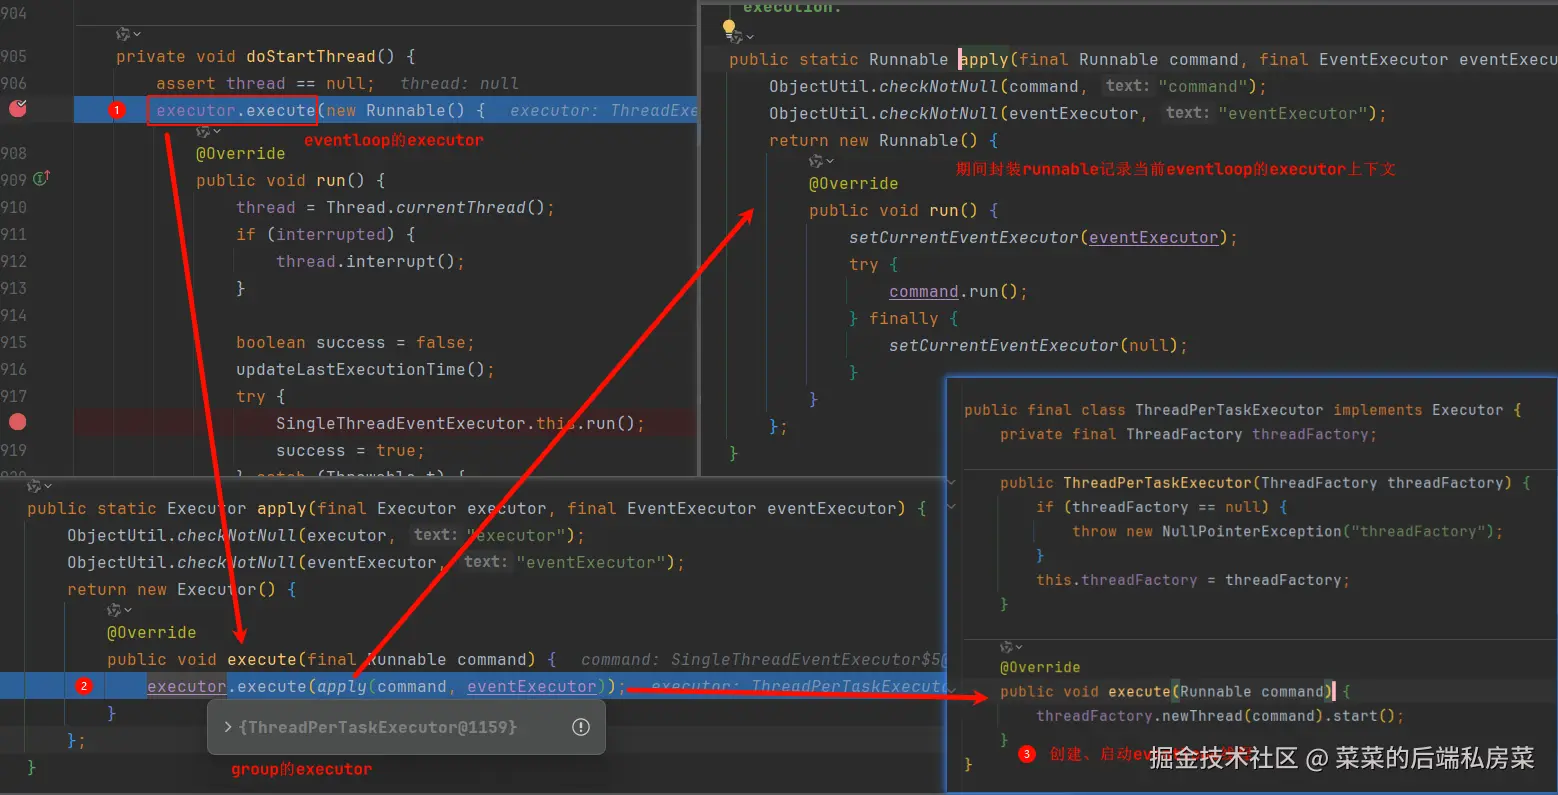Click the 'thread: null' inline debug value

459,83
